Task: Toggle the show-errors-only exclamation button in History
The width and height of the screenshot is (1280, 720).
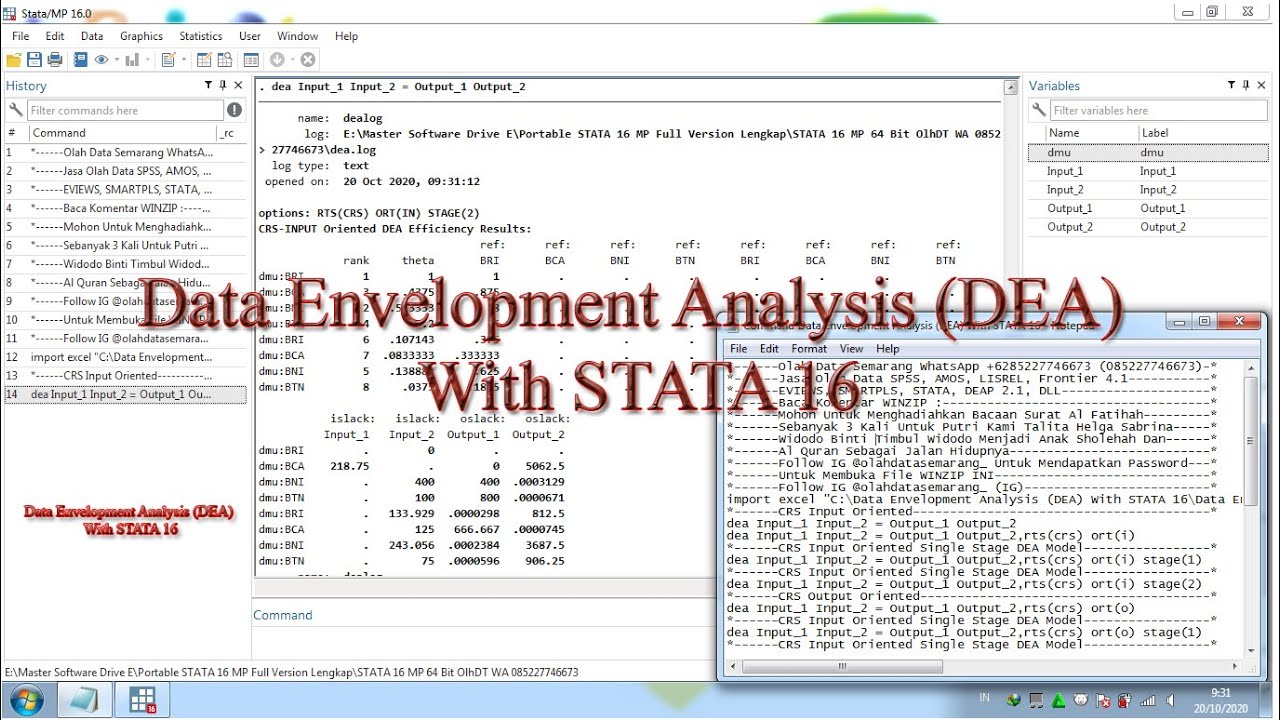Action: click(x=234, y=110)
